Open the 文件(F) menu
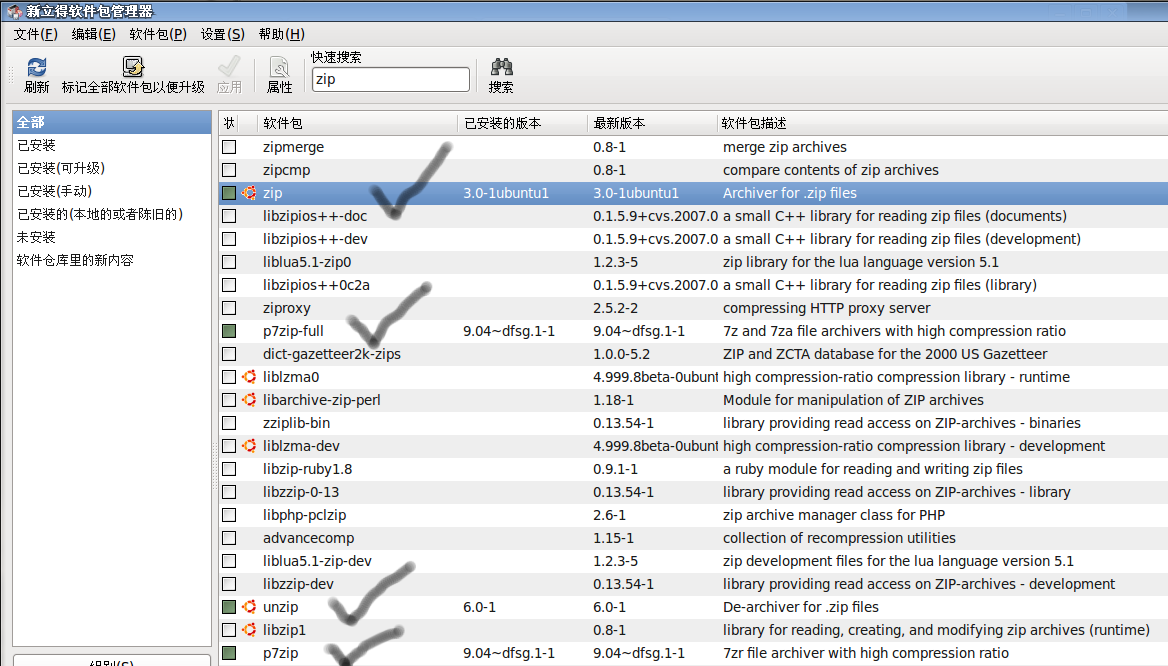 pyautogui.click(x=36, y=34)
